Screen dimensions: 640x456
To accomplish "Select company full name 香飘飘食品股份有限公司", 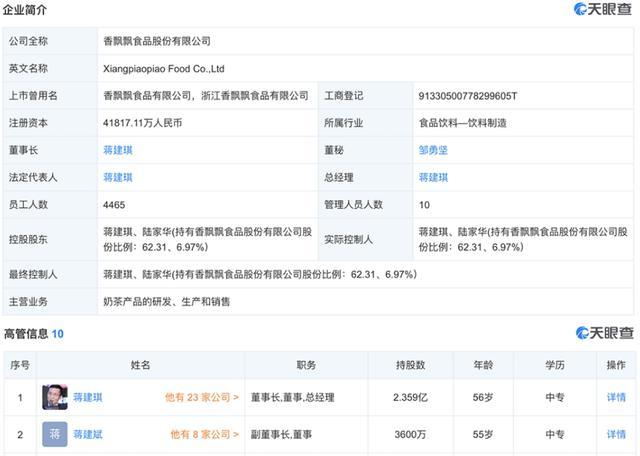I will pos(157,41).
